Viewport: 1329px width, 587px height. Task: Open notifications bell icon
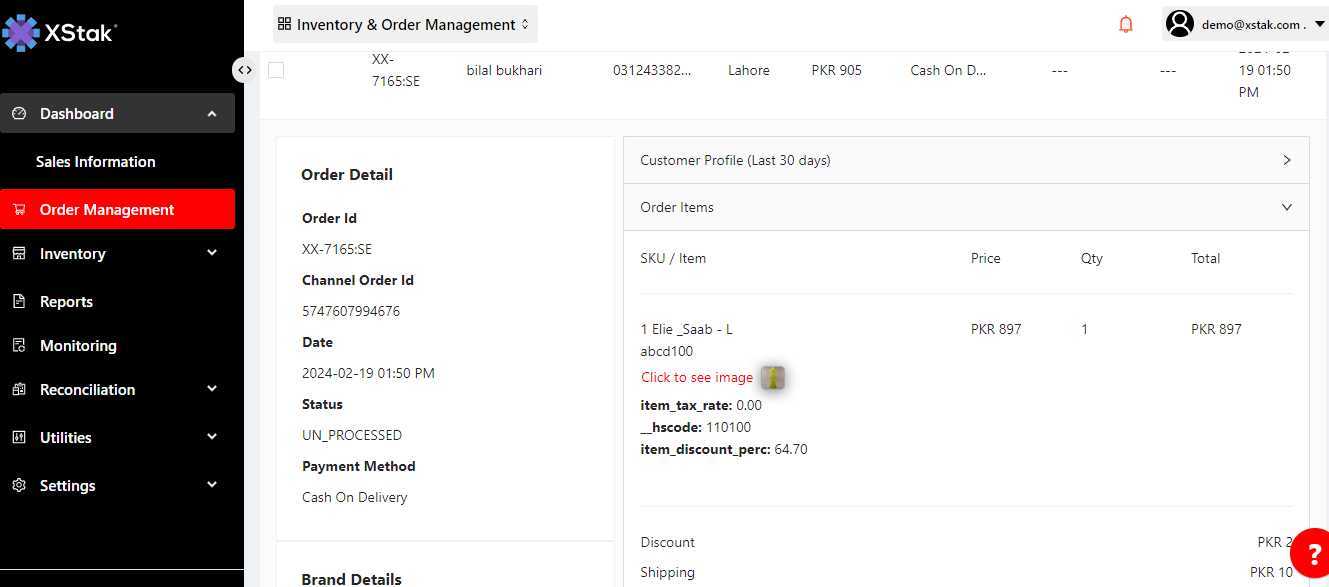coord(1126,24)
